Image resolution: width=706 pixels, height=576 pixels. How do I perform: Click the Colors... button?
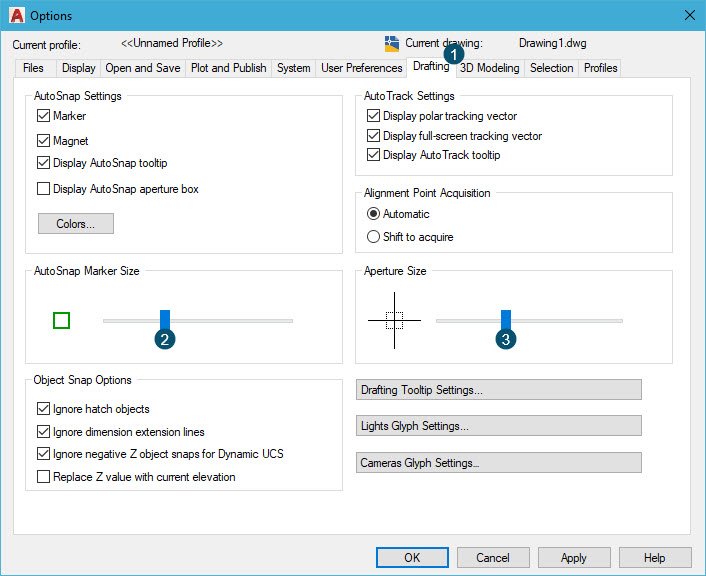tap(76, 223)
